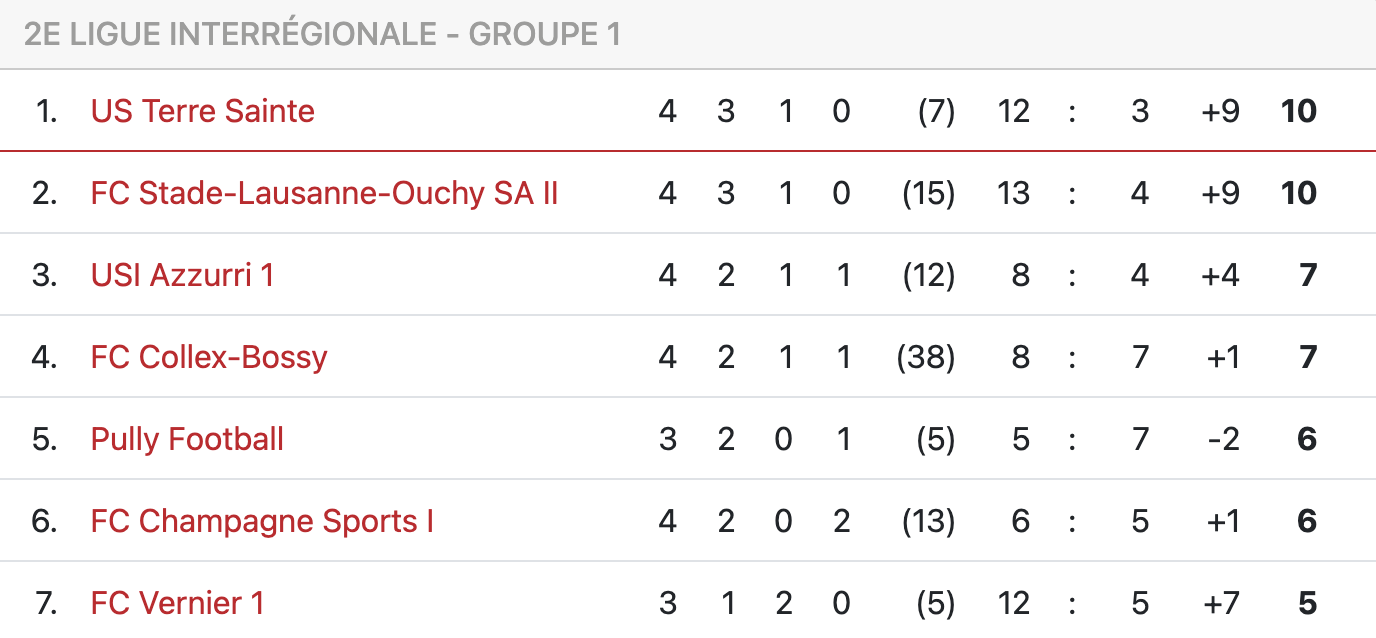1376x638 pixels.
Task: Select the USI Azzurri 1 link
Action: 182,275
